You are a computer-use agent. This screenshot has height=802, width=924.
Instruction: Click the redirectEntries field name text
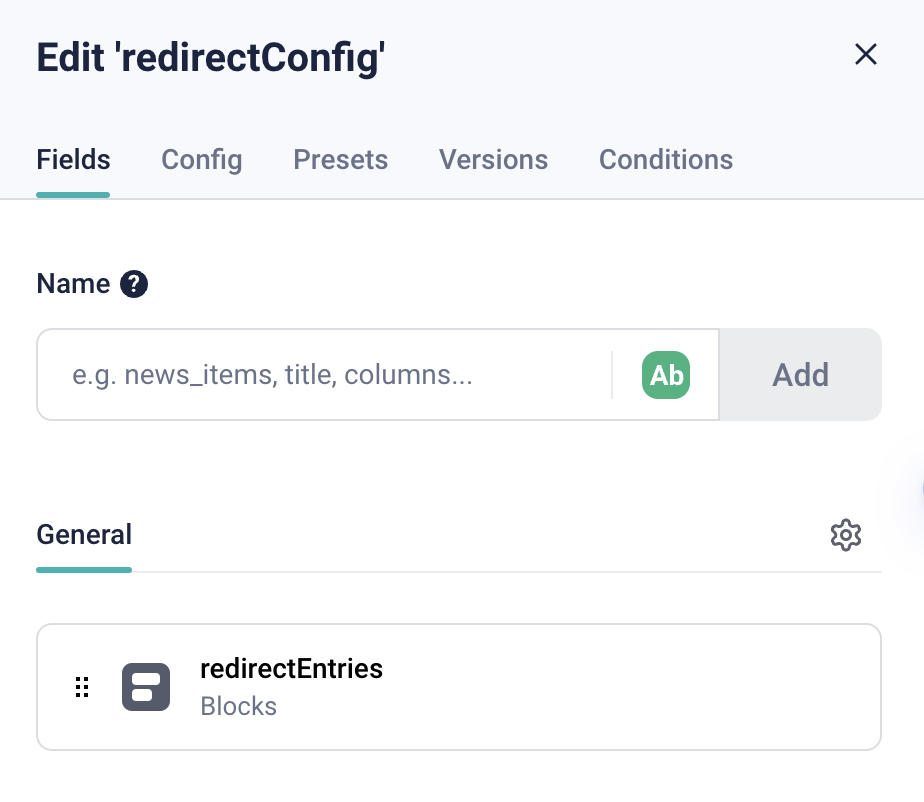pyautogui.click(x=291, y=669)
